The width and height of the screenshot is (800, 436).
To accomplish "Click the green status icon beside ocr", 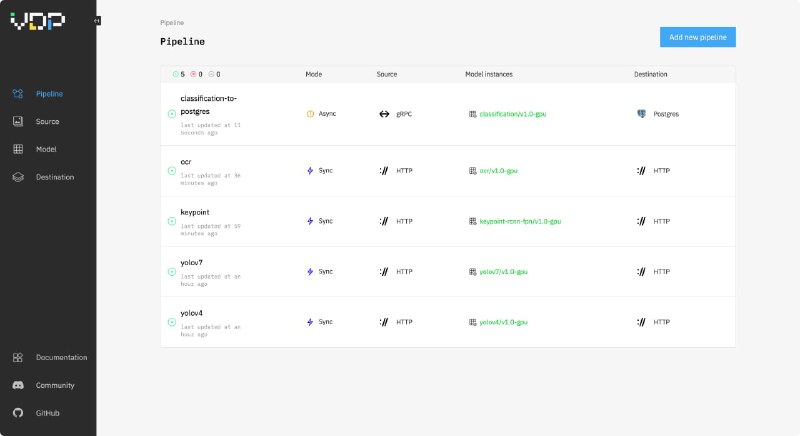I will [171, 168].
